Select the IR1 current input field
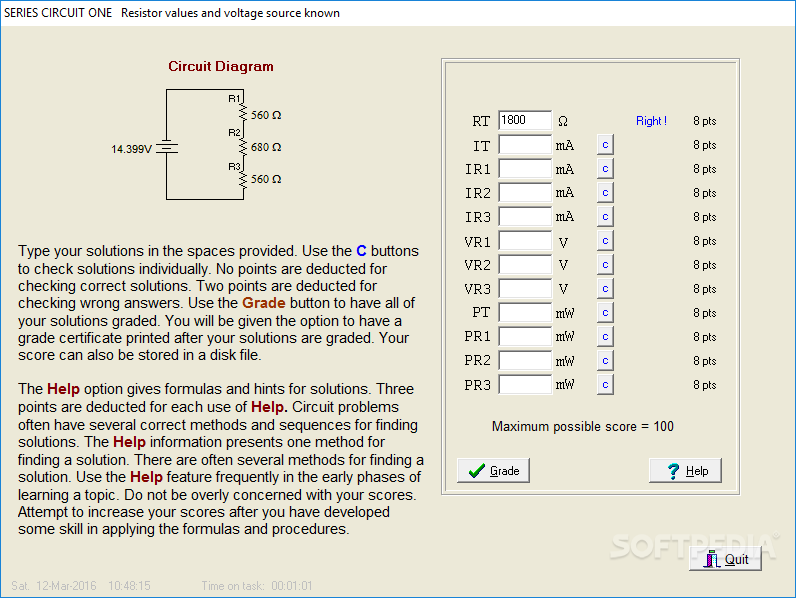 525,169
